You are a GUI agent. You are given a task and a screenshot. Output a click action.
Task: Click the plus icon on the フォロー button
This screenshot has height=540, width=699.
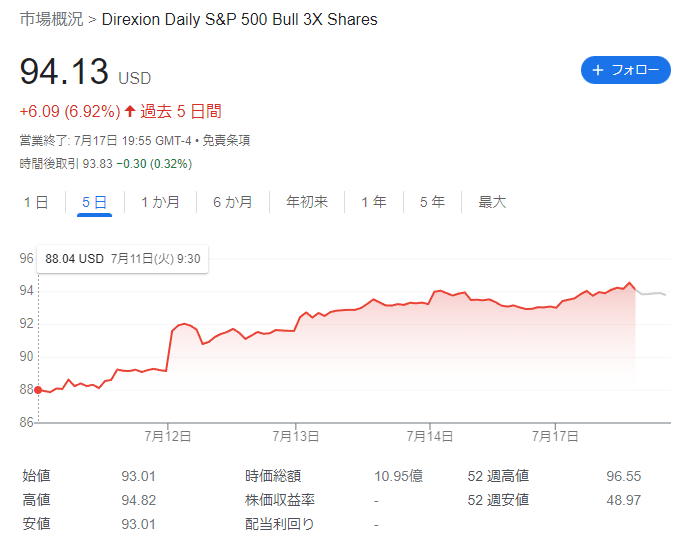pos(598,70)
